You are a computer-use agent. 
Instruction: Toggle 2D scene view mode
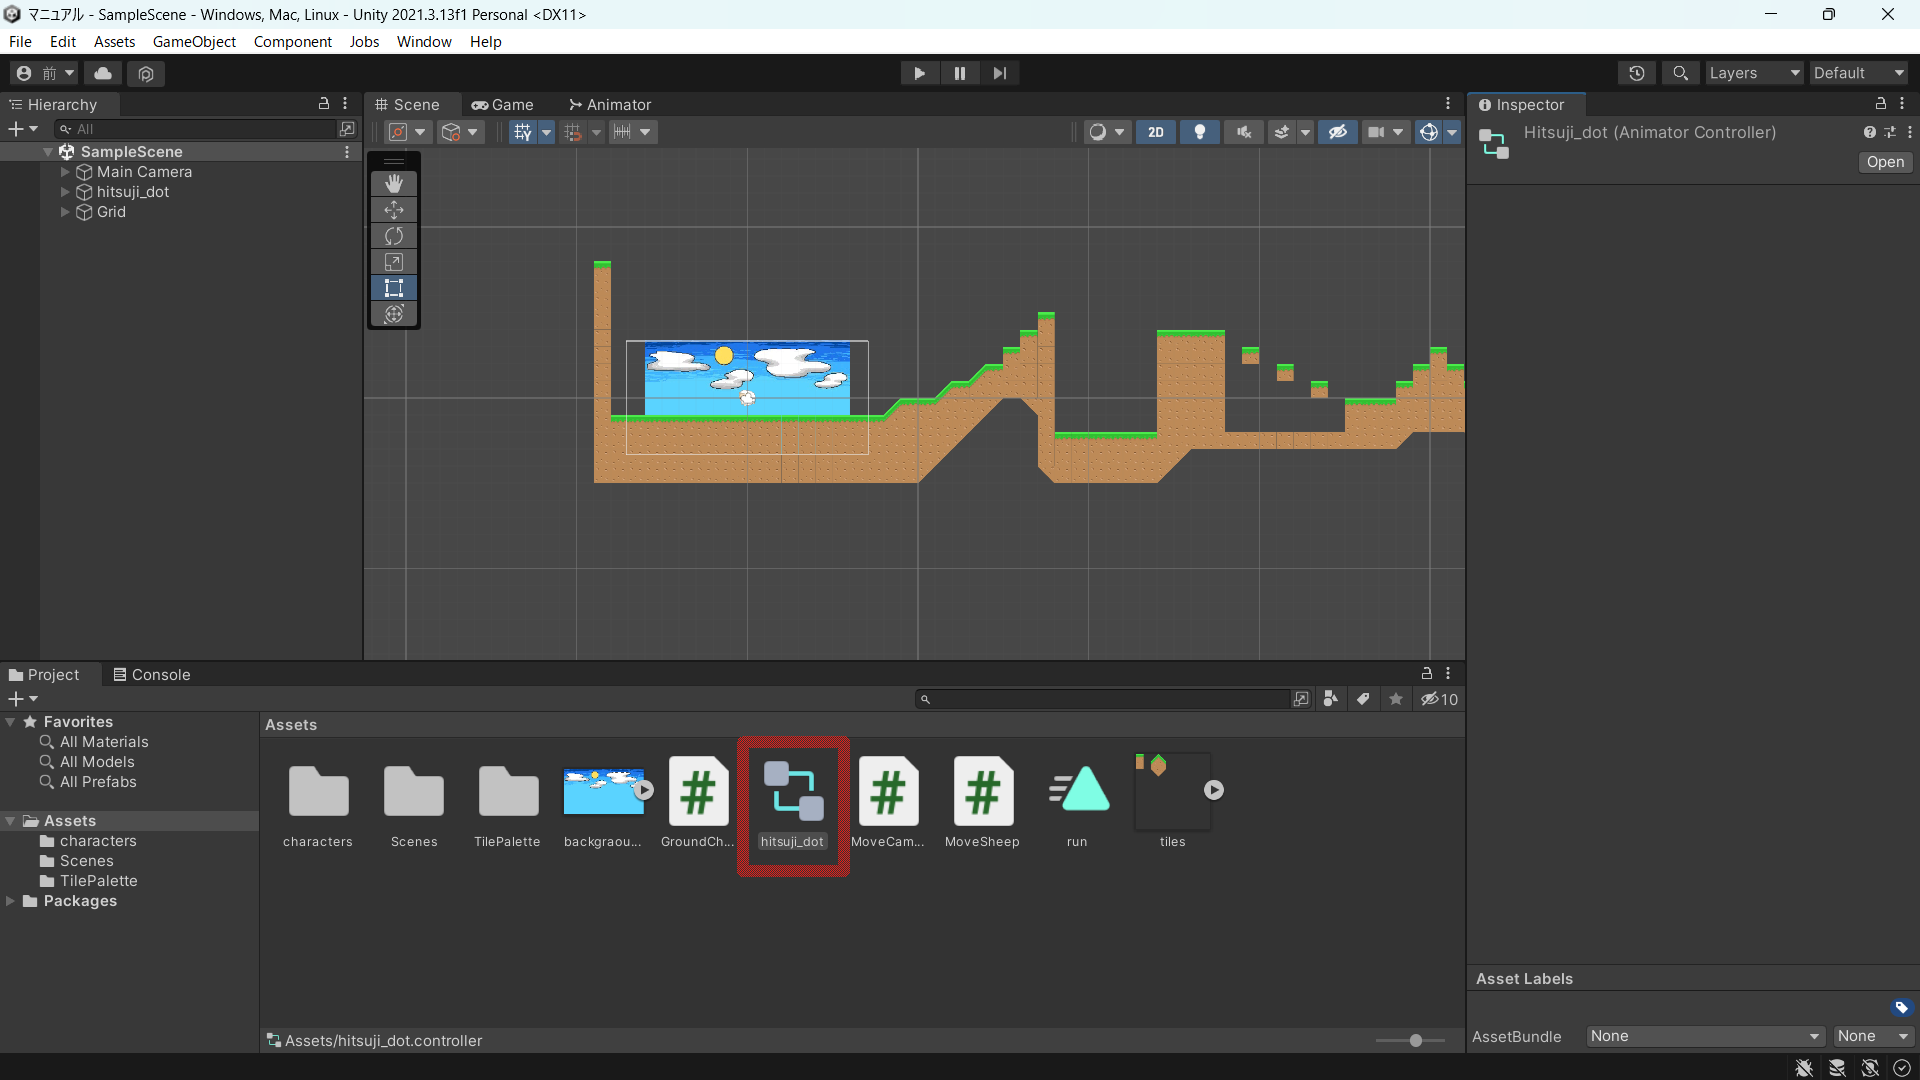click(1155, 132)
